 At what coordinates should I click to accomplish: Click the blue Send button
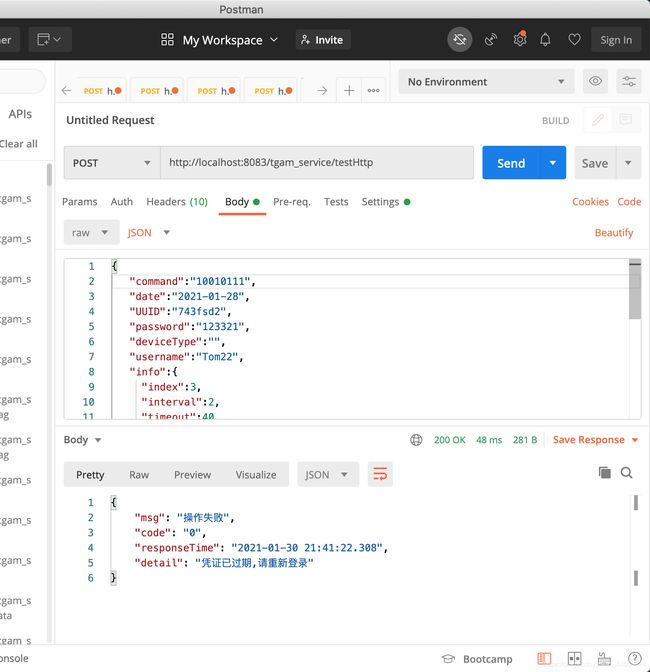point(511,163)
